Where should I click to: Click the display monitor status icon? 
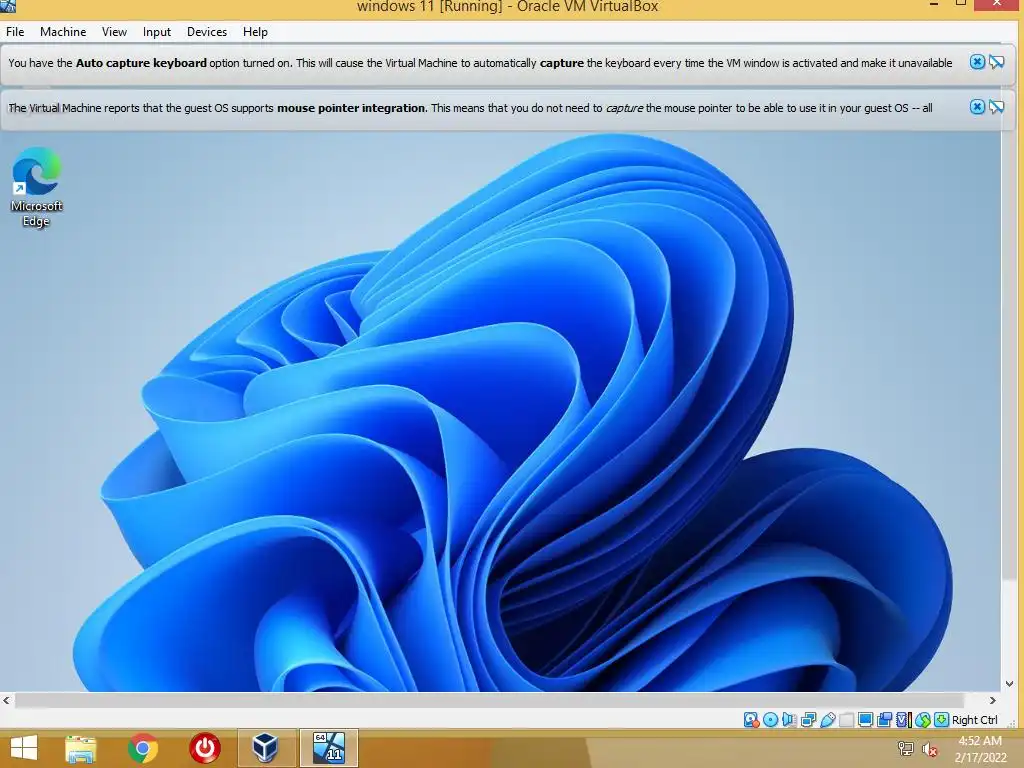point(865,720)
